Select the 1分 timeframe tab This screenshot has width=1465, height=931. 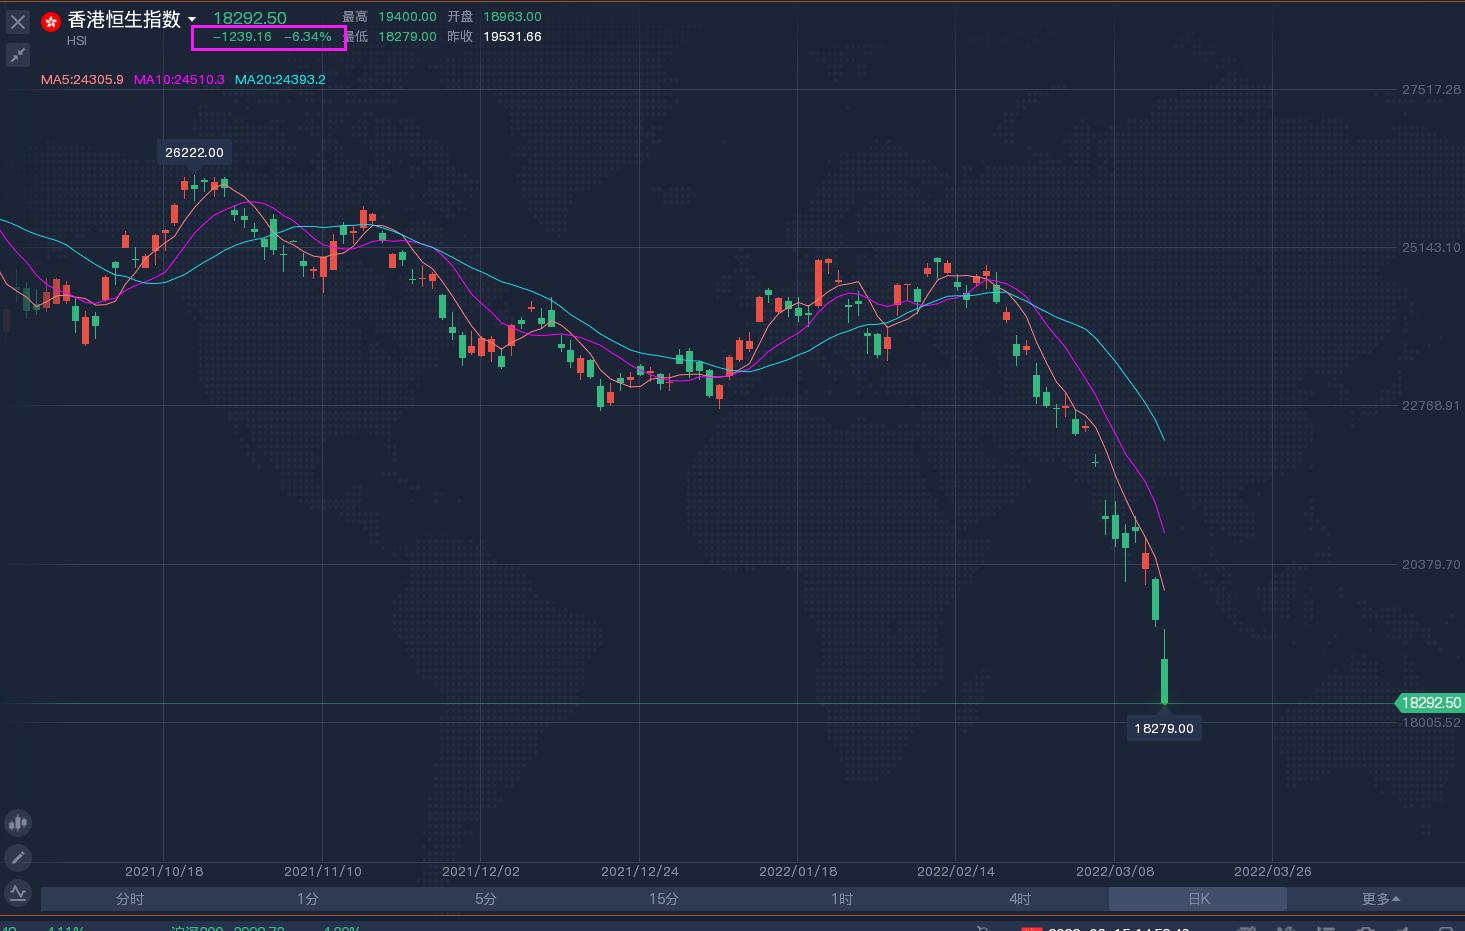click(x=307, y=899)
